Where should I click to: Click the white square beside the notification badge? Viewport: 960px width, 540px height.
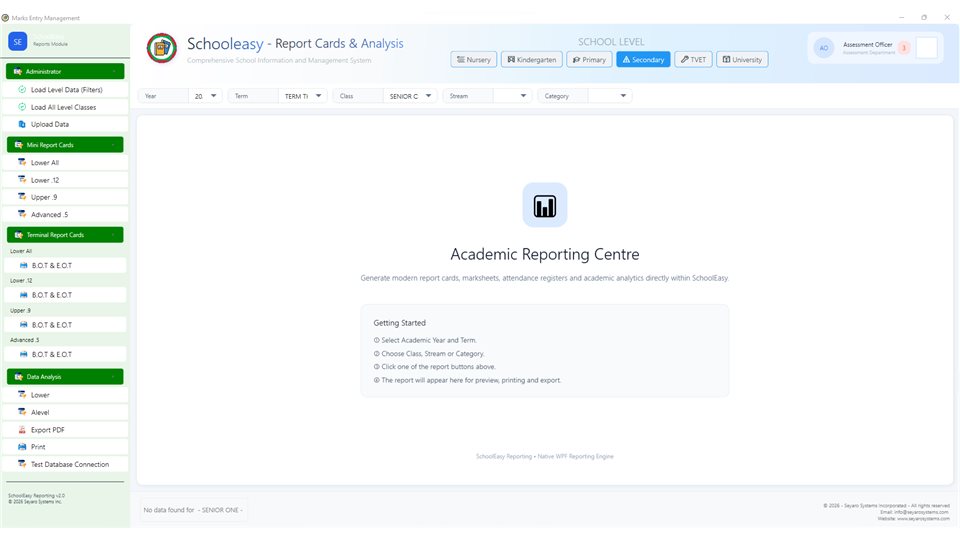pos(927,48)
